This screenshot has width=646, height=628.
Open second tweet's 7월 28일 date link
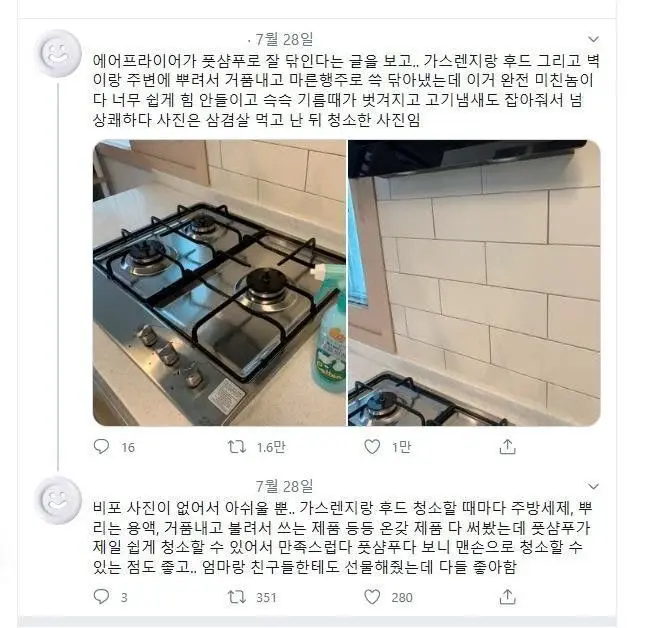[x=284, y=486]
